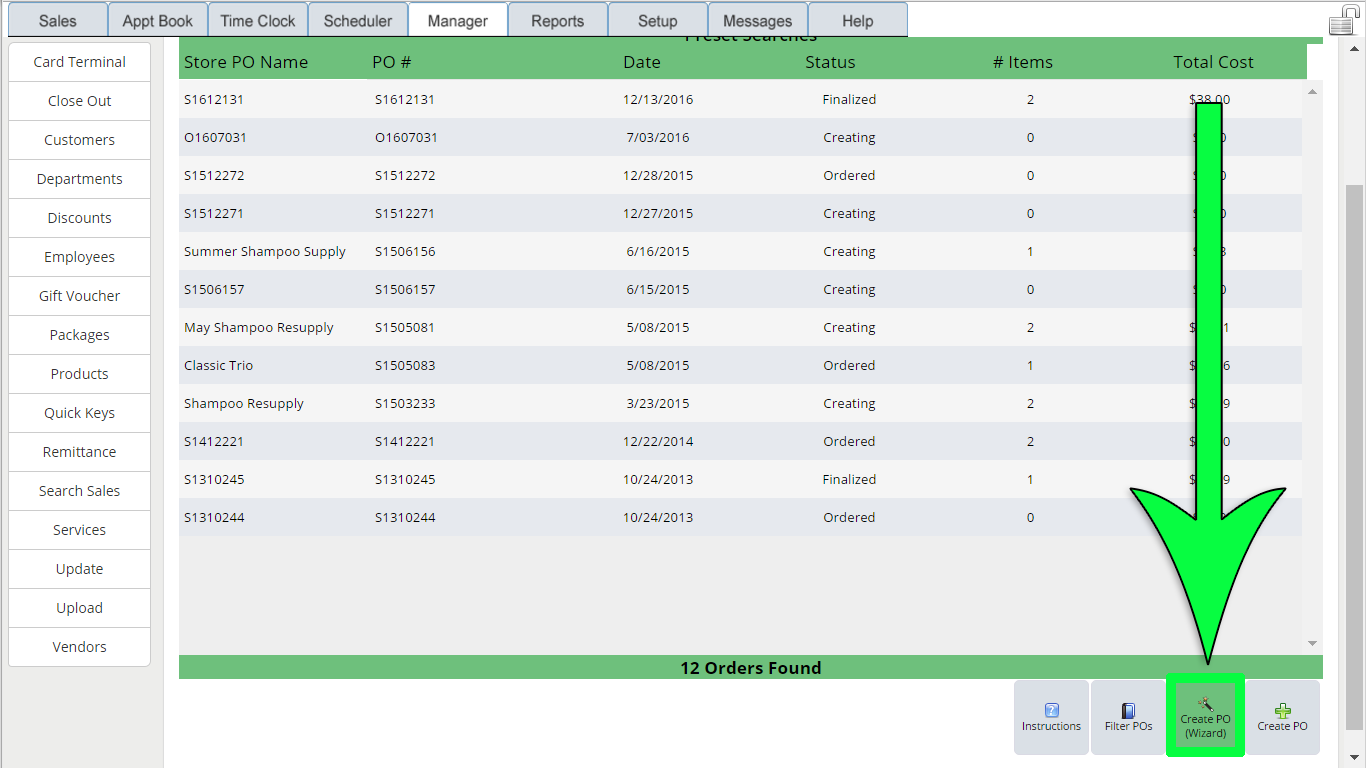Image resolution: width=1366 pixels, height=768 pixels.
Task: Click the Create PO plus button
Action: [1282, 717]
